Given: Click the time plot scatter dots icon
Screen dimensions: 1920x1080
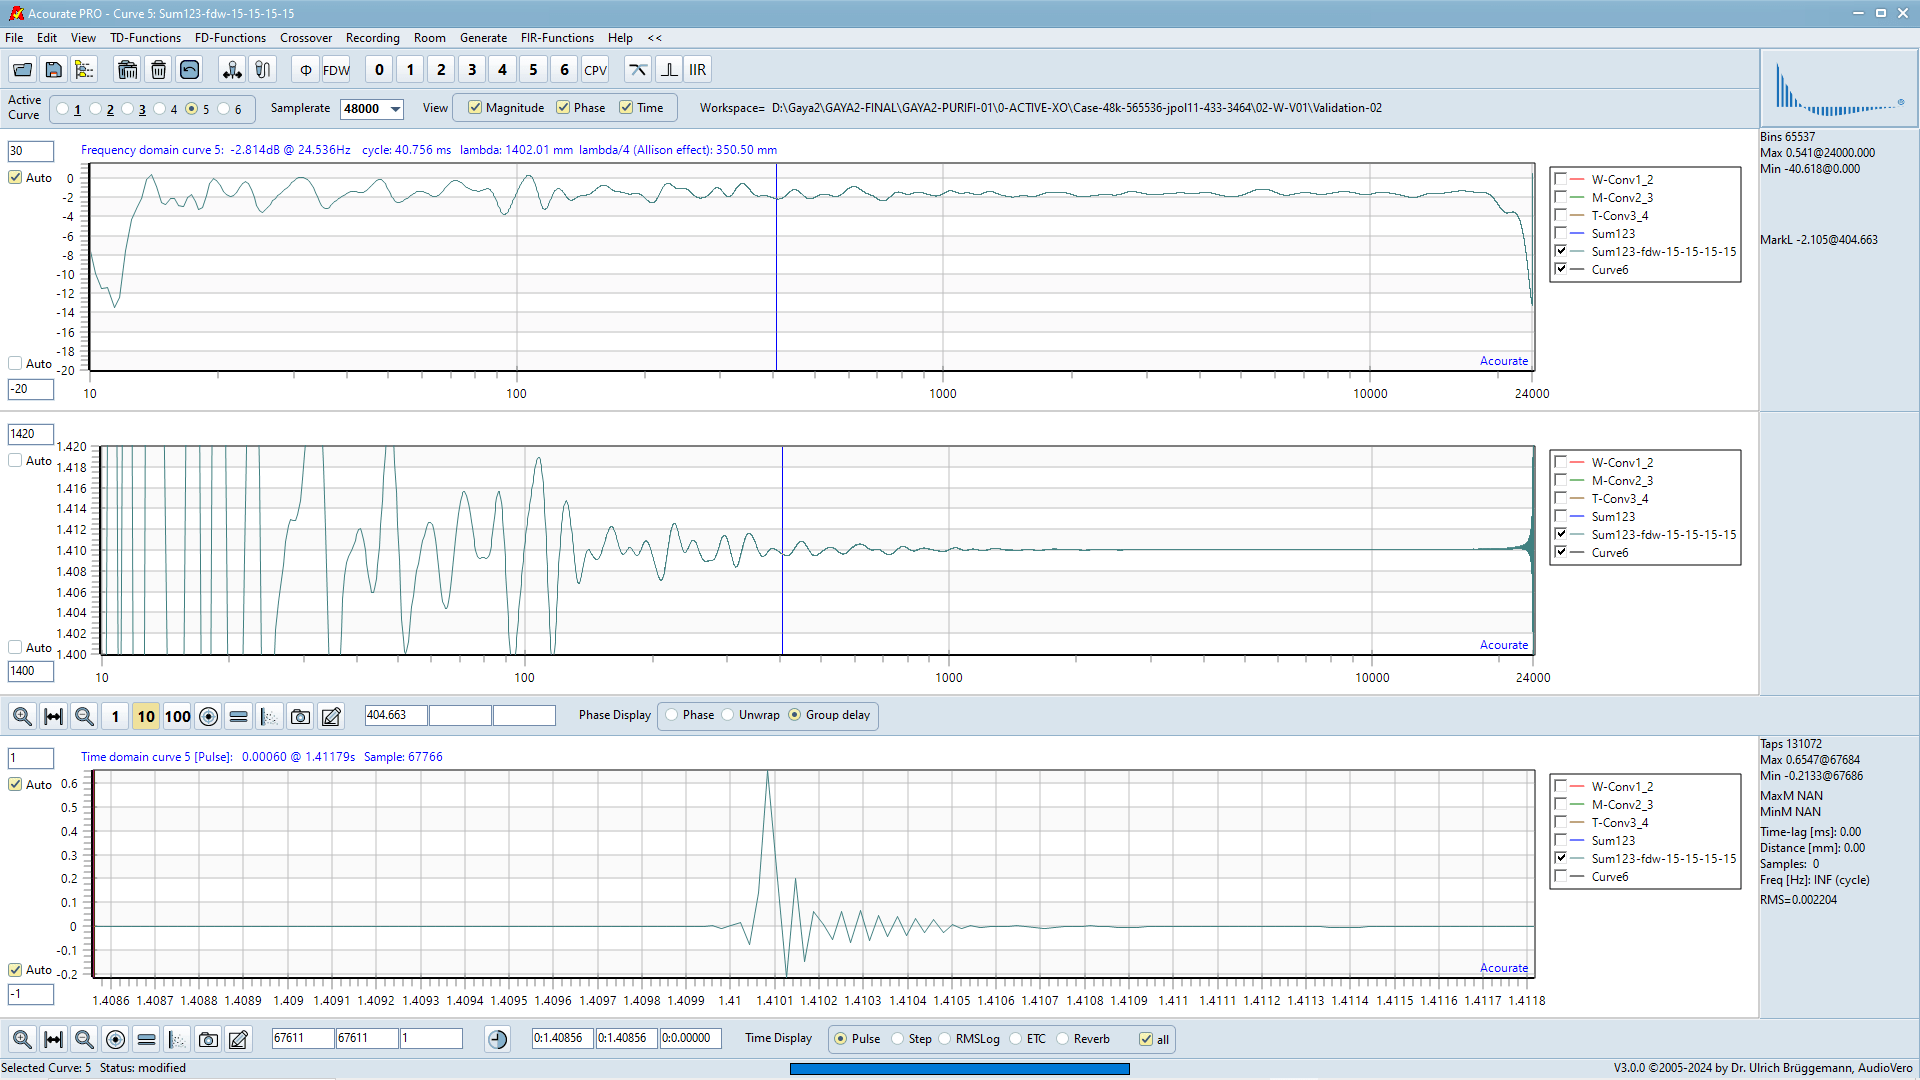Looking at the screenshot, I should pos(177,1039).
